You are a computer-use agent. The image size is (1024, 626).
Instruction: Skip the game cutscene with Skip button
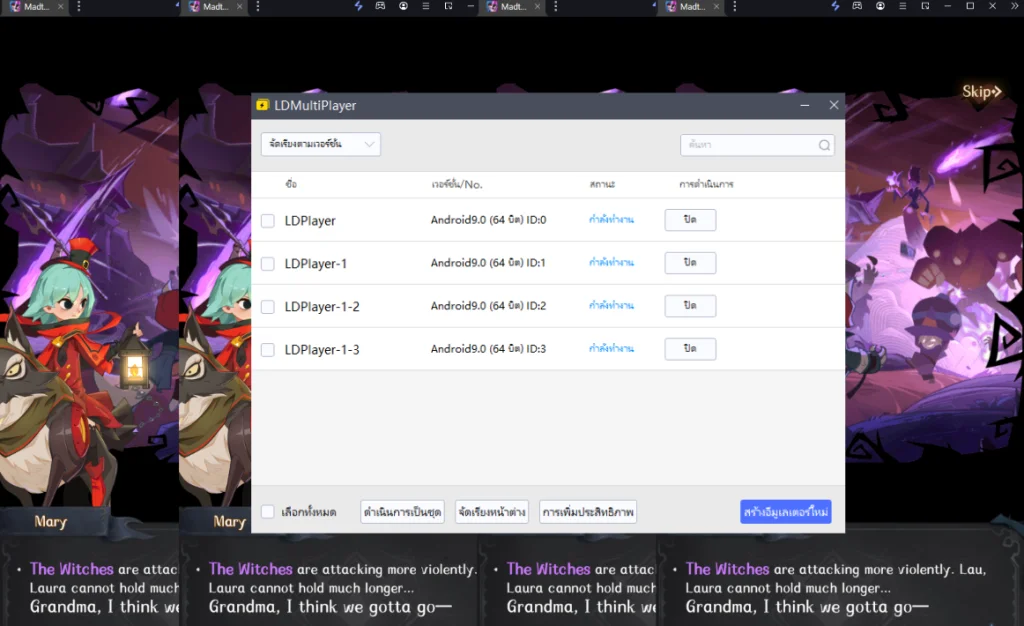pyautogui.click(x=982, y=91)
